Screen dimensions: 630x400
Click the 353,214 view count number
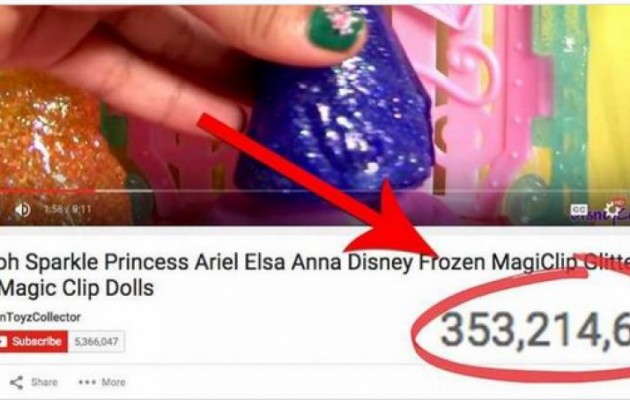[535, 330]
